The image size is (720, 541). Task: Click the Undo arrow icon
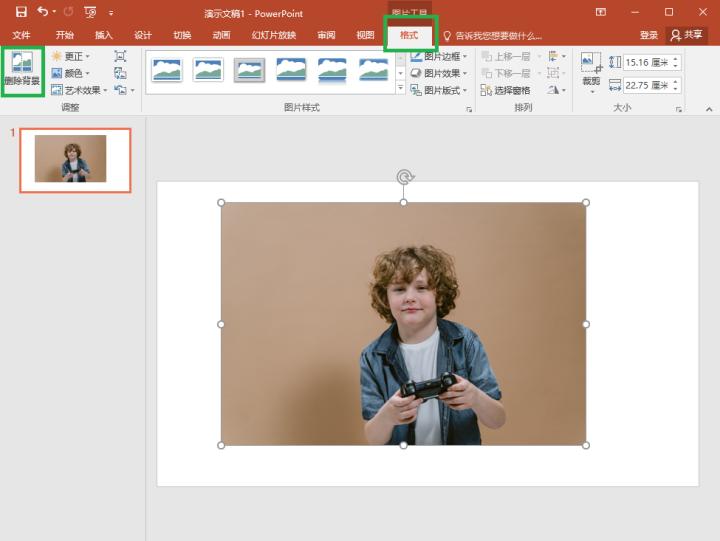(43, 12)
